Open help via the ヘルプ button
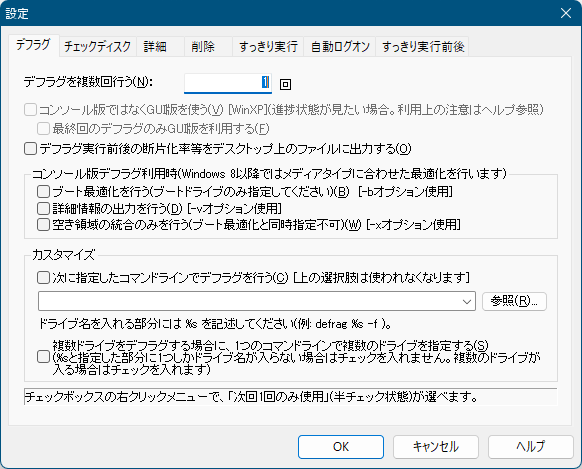The width and height of the screenshot is (582, 469). (x=531, y=447)
